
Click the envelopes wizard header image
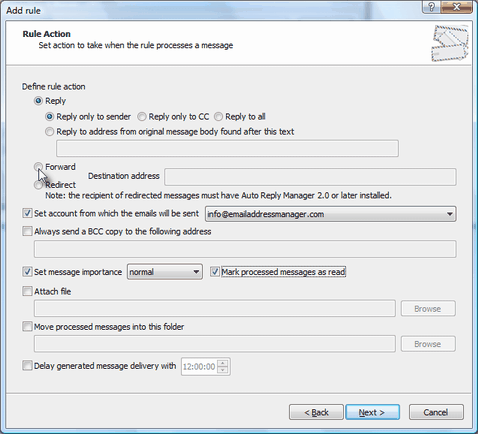click(x=450, y=43)
